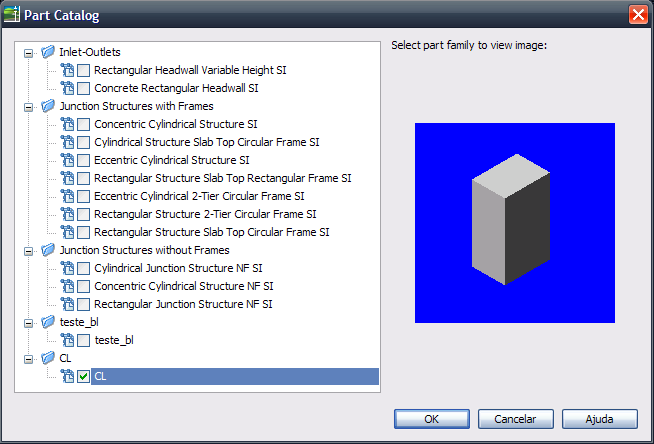
Task: Click part icon beside Rectangular Structure Slab Top Circular Frame SI
Action: click(x=67, y=232)
